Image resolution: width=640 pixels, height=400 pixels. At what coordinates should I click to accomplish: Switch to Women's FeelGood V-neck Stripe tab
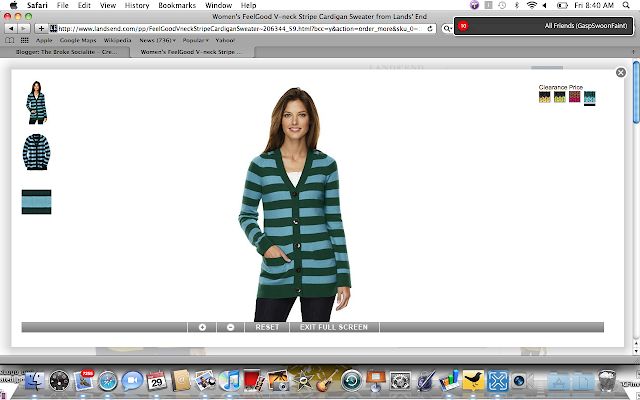tap(191, 52)
